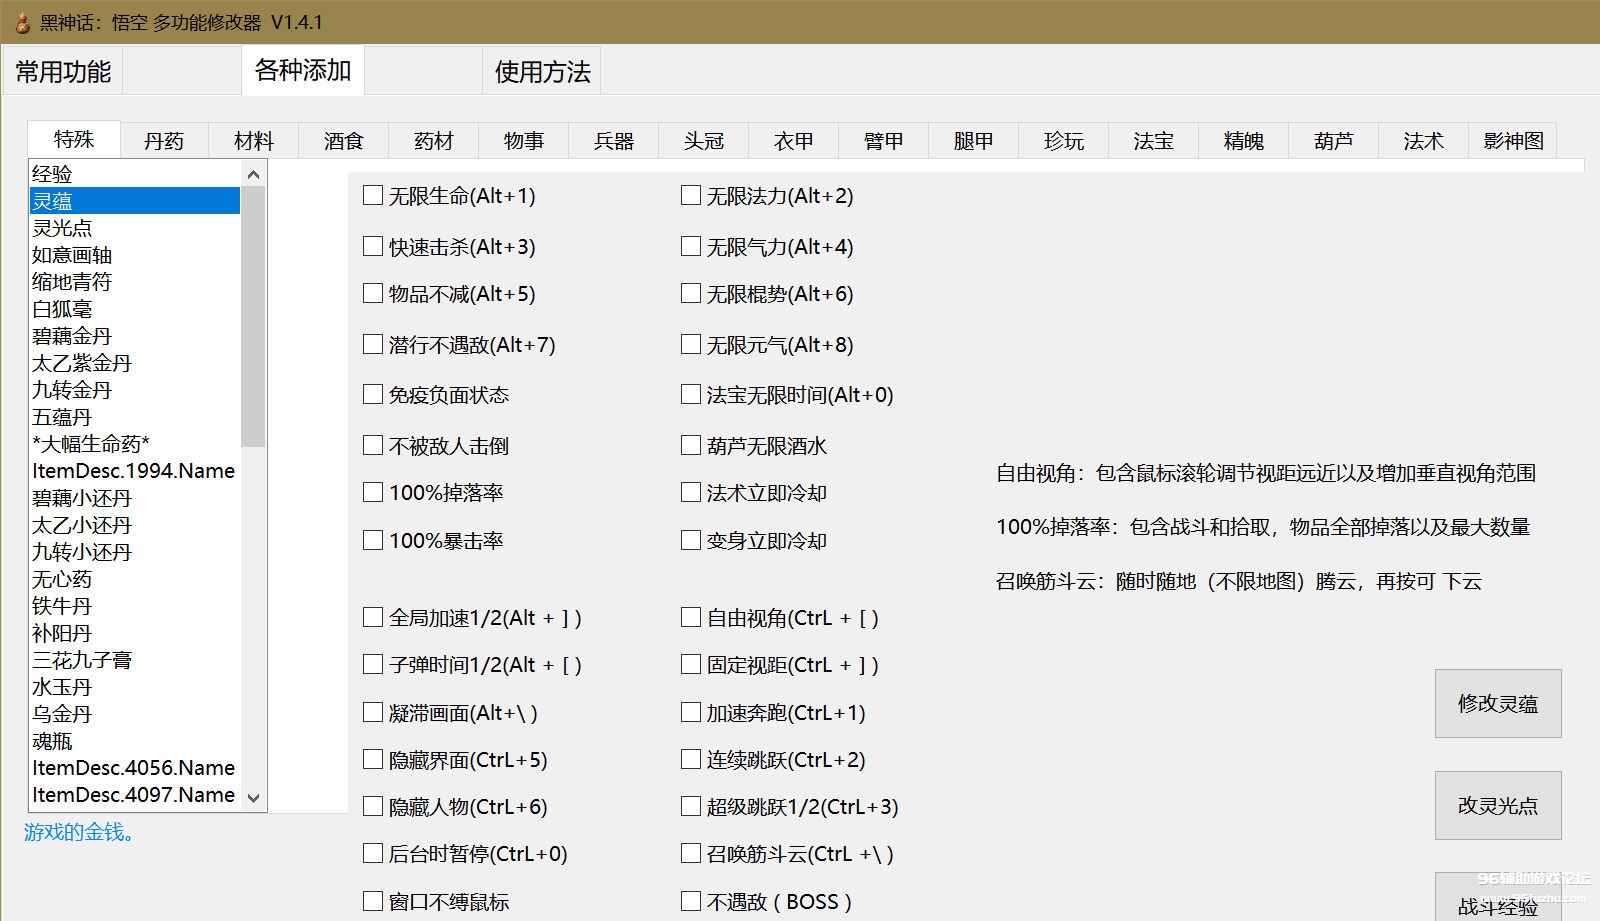Click the item list scrollbar thumb

point(253,315)
